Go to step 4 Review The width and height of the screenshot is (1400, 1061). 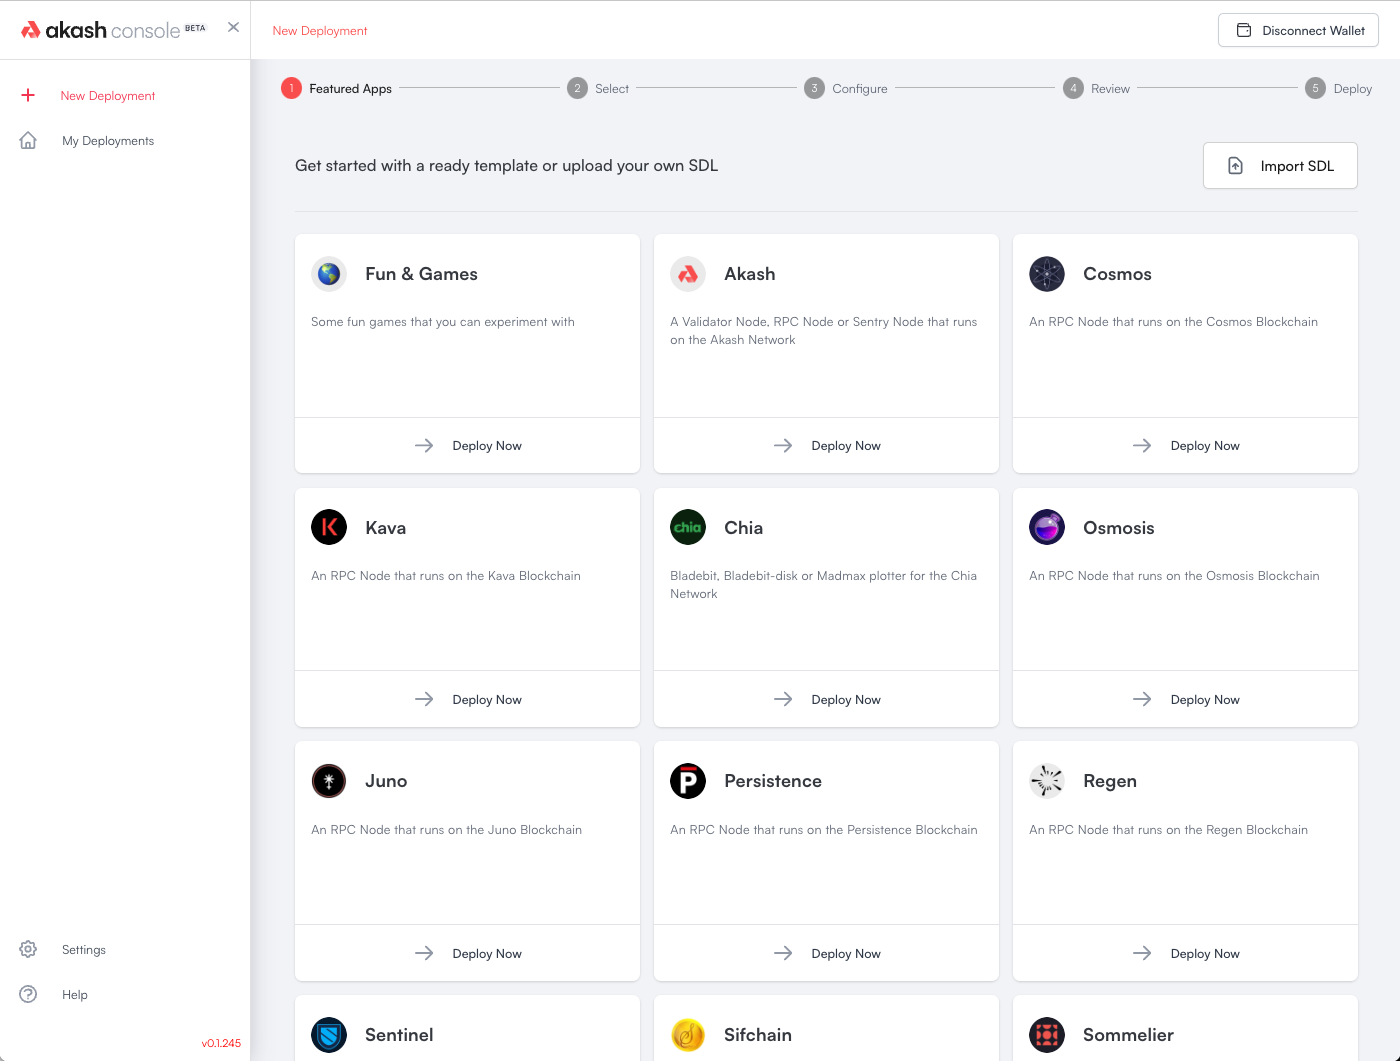tap(1096, 88)
